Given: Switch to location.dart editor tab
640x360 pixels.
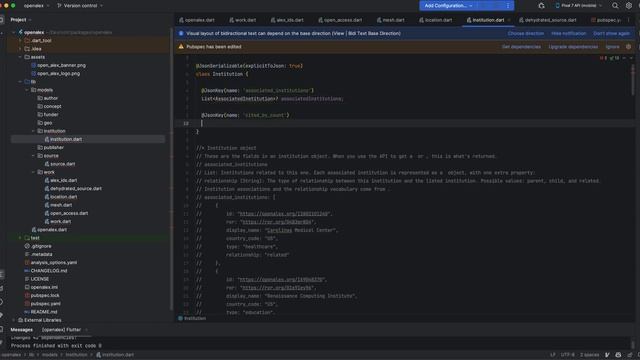Looking at the screenshot, I should (x=436, y=20).
